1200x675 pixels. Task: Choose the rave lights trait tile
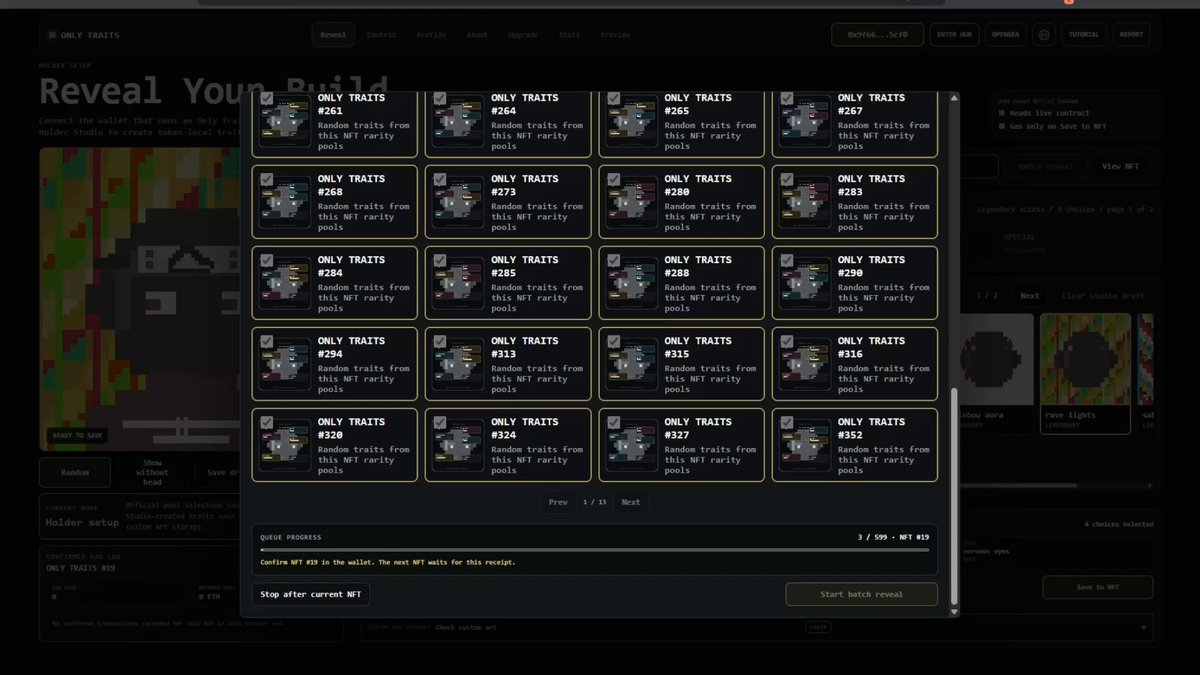click(1085, 373)
